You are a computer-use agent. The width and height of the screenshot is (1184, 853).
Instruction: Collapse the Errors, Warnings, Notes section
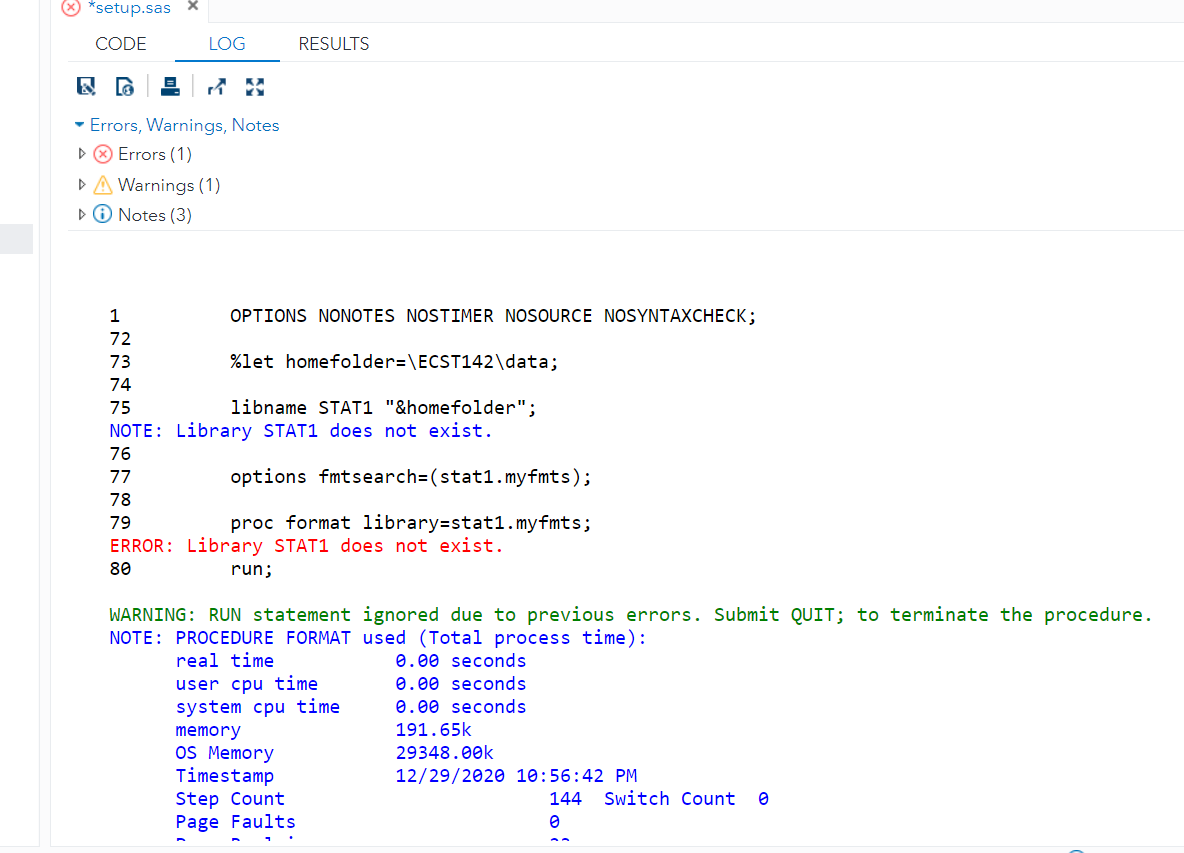click(79, 125)
